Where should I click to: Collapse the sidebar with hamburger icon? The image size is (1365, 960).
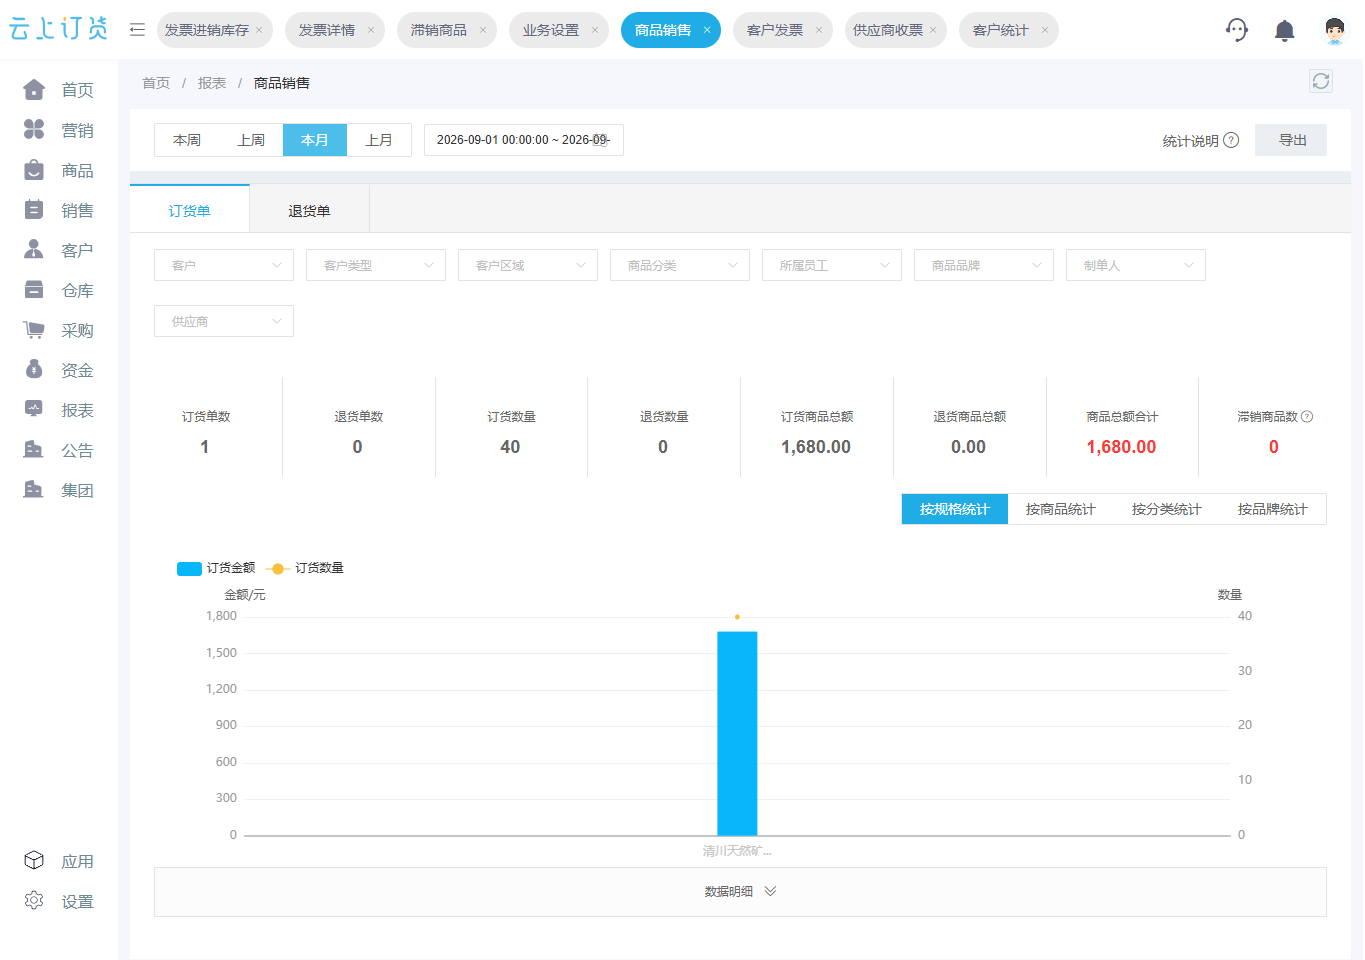(138, 30)
